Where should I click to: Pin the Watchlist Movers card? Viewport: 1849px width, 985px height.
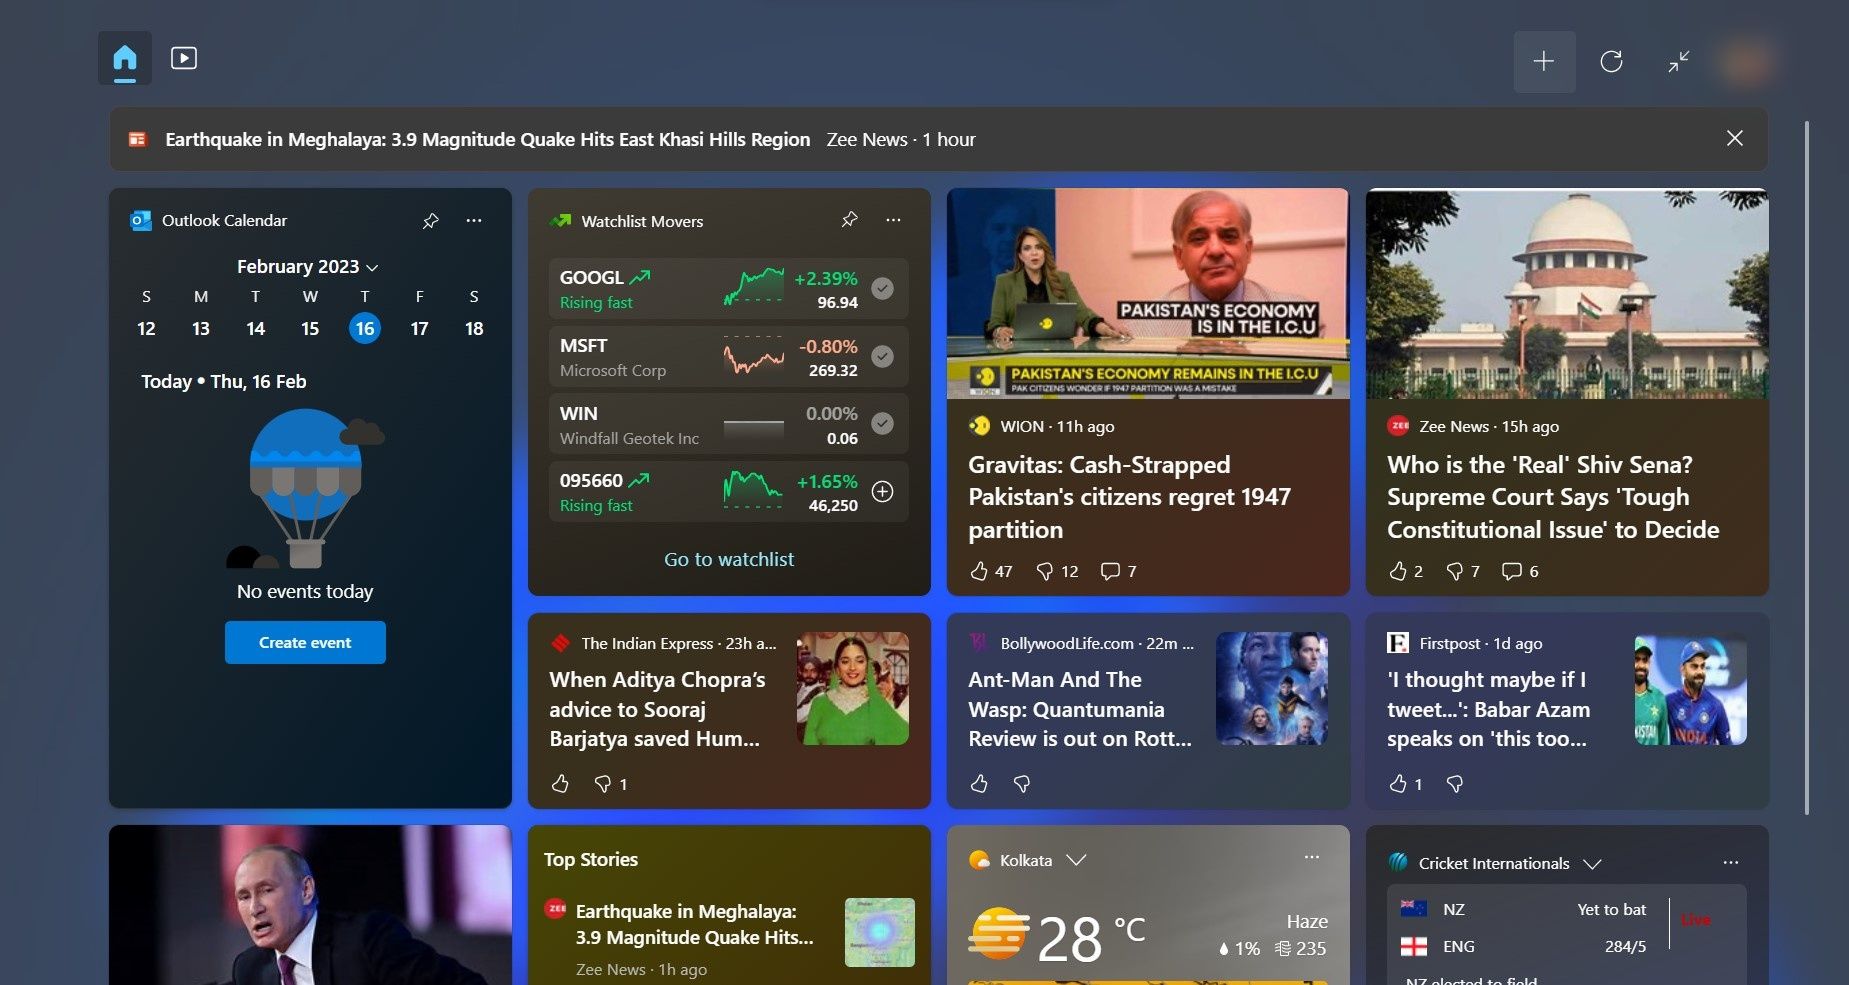(x=849, y=219)
